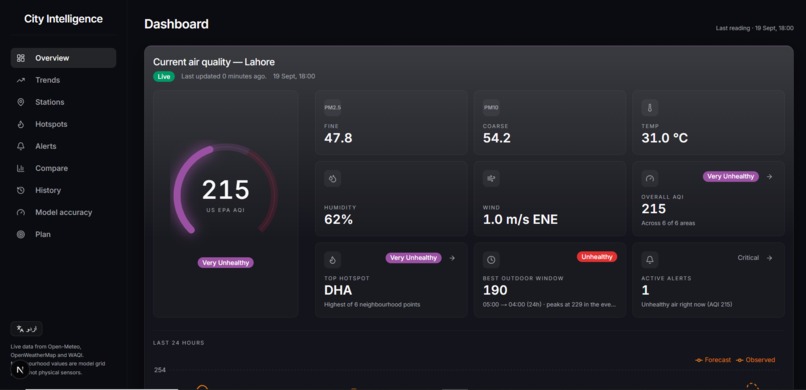This screenshot has width=806, height=390.
Task: Click the Hotspots flame icon in sidebar
Action: pos(21,124)
